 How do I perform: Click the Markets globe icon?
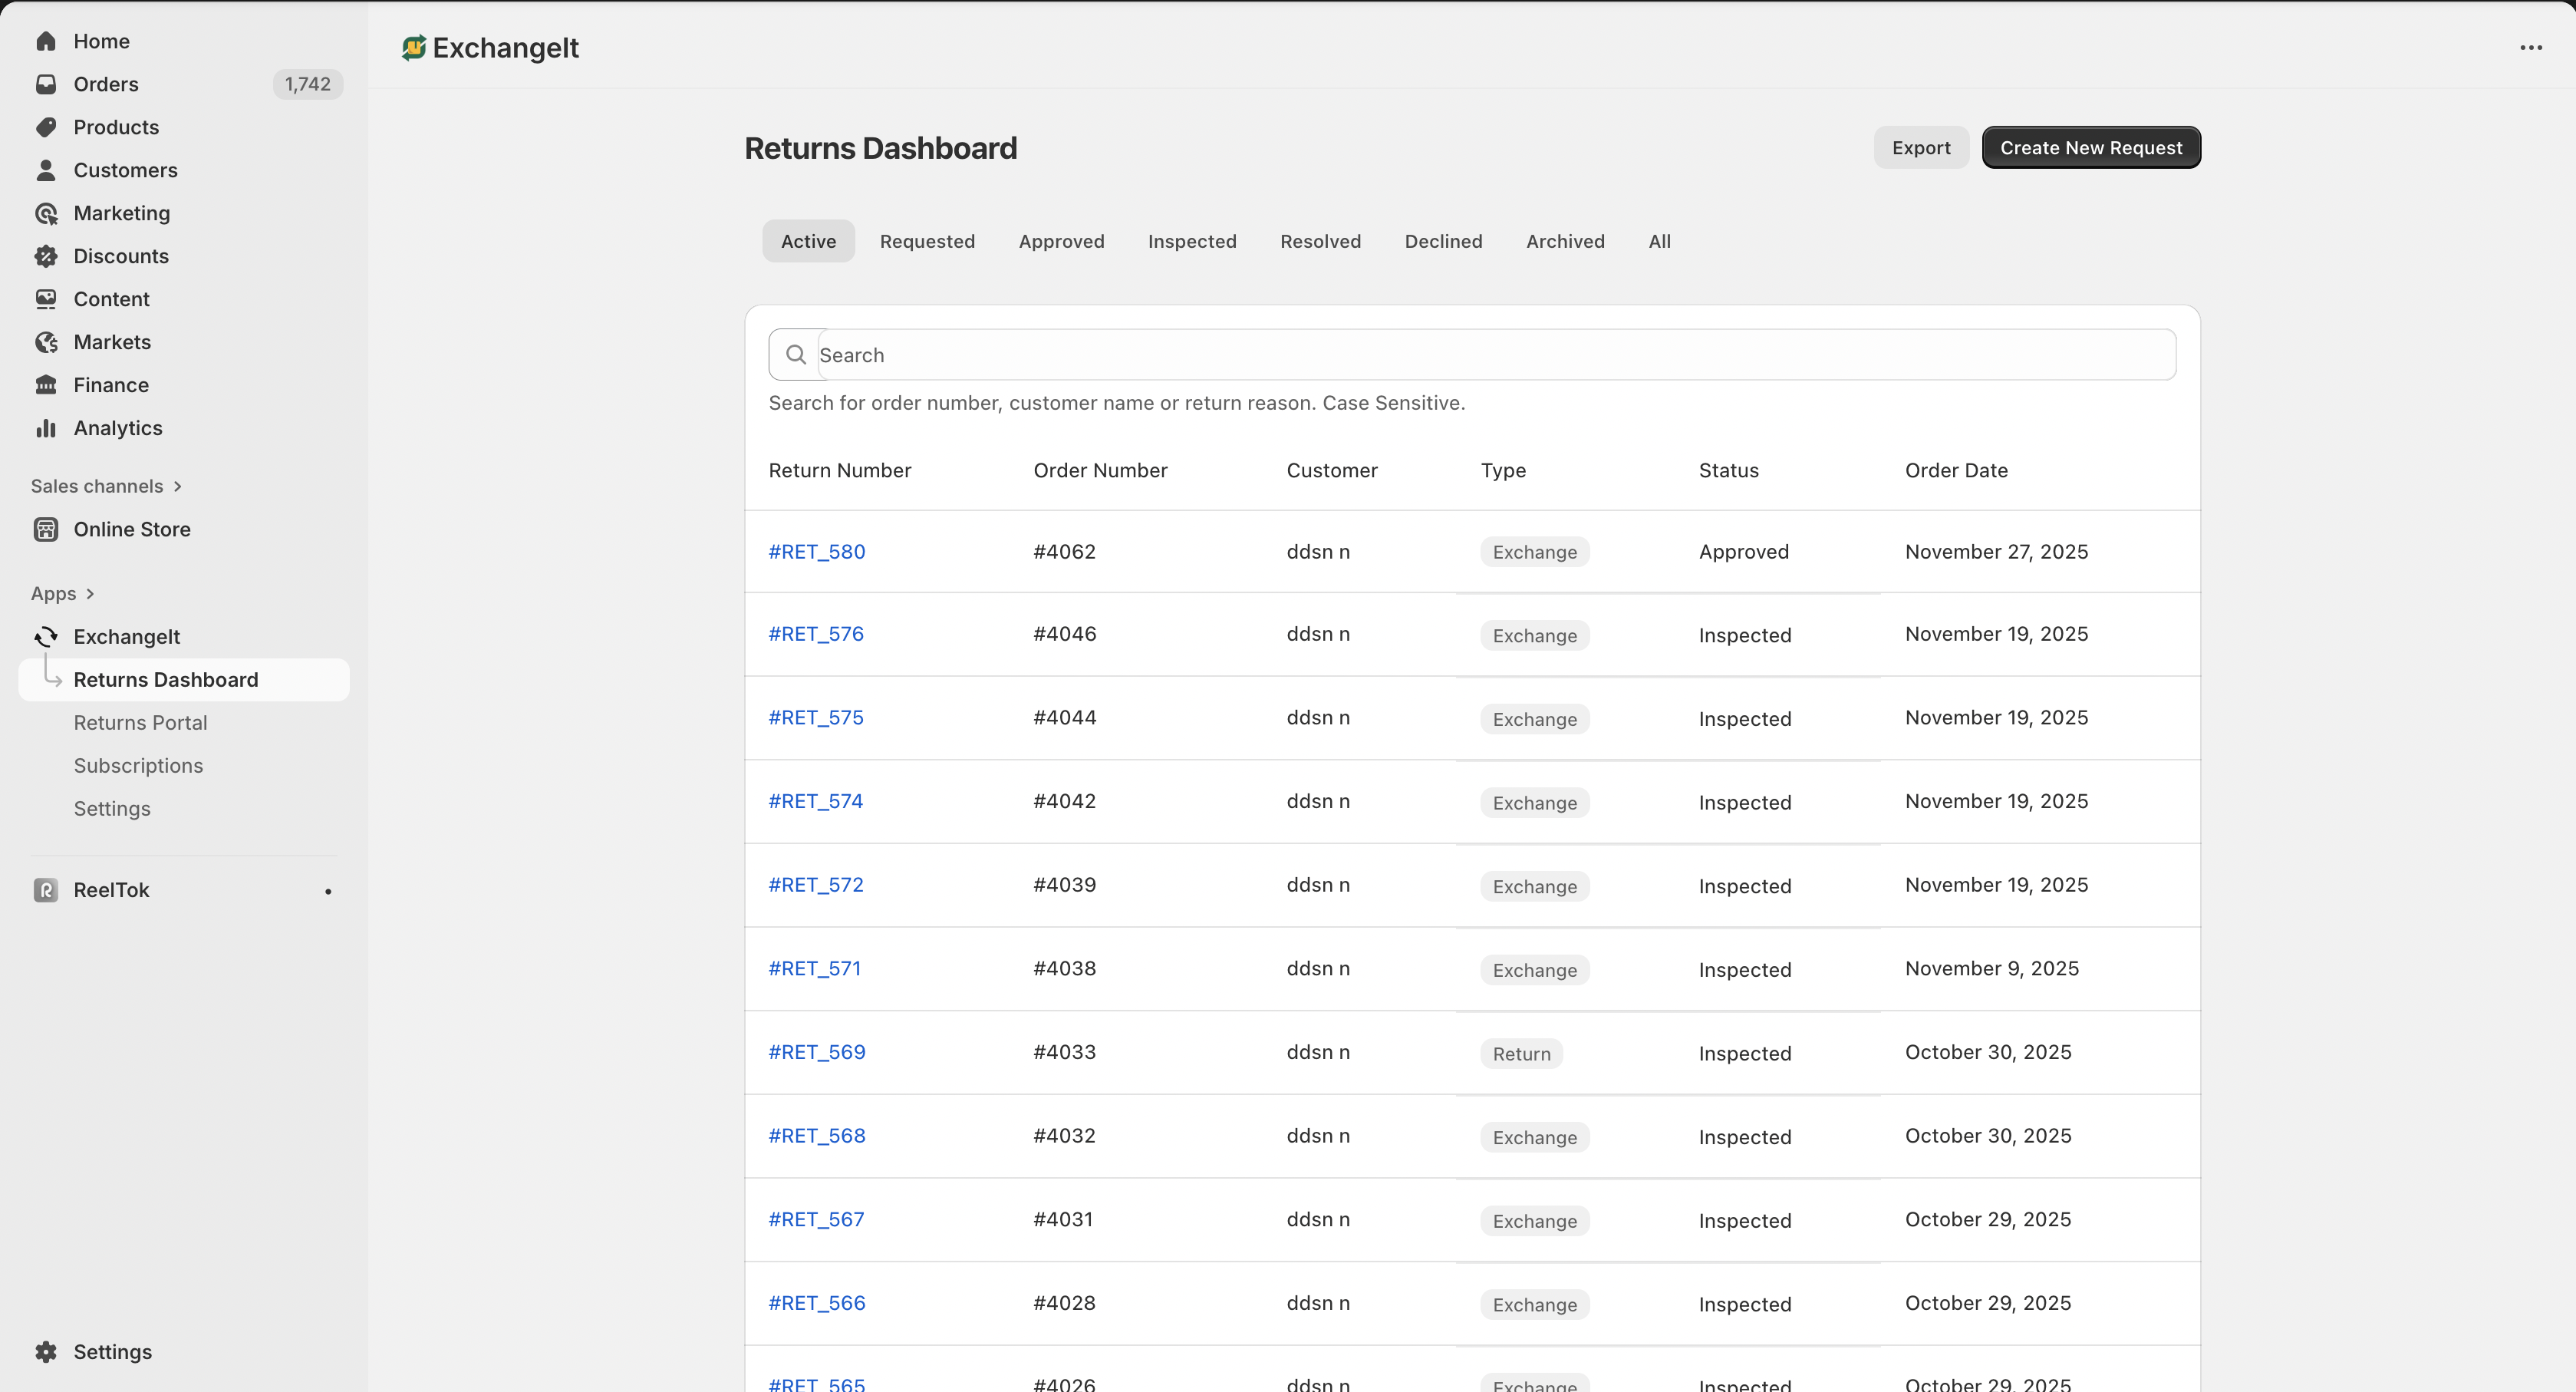click(46, 342)
